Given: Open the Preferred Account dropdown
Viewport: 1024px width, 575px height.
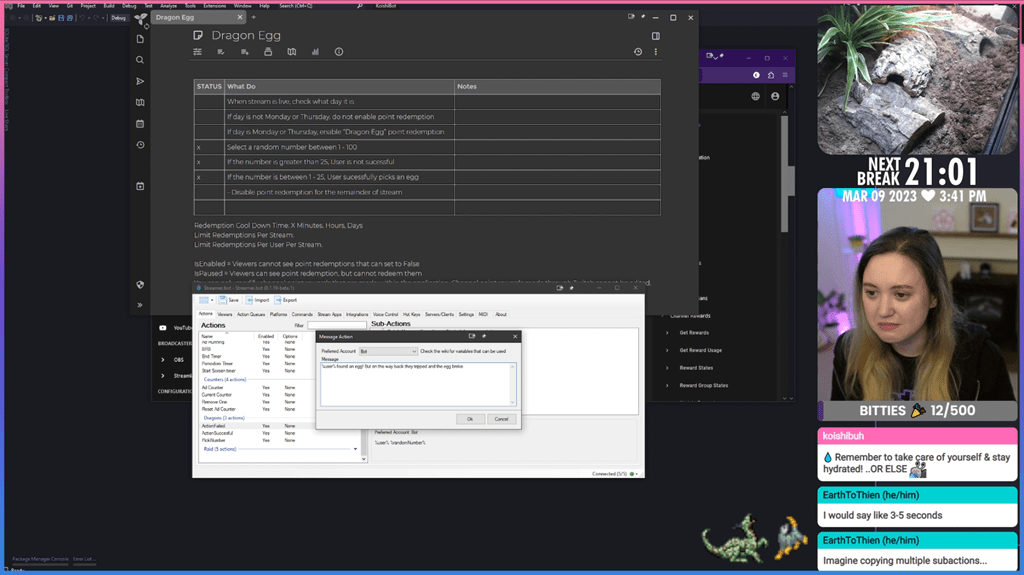Looking at the screenshot, I should (388, 352).
